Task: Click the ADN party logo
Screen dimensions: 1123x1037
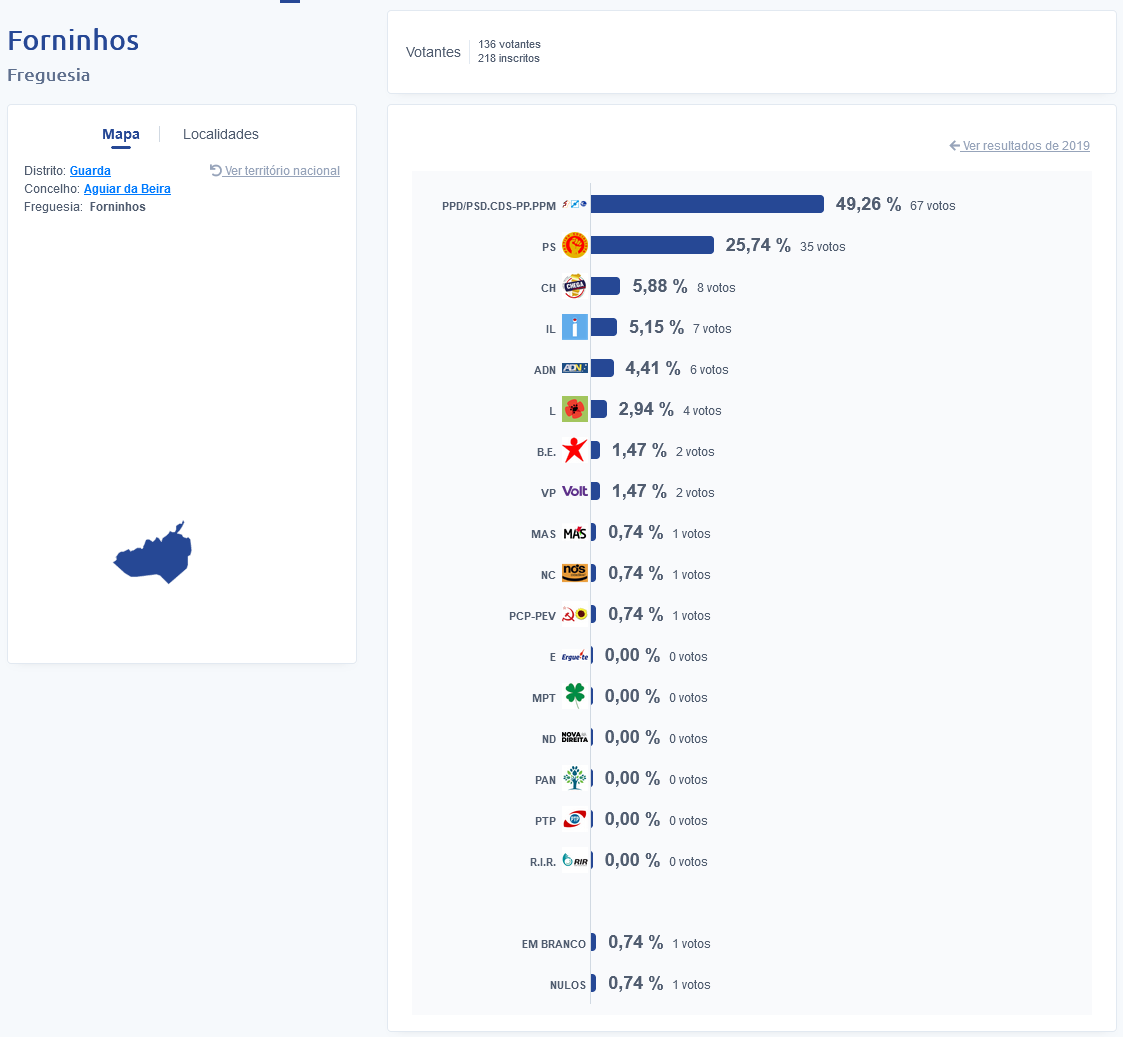Action: (574, 369)
